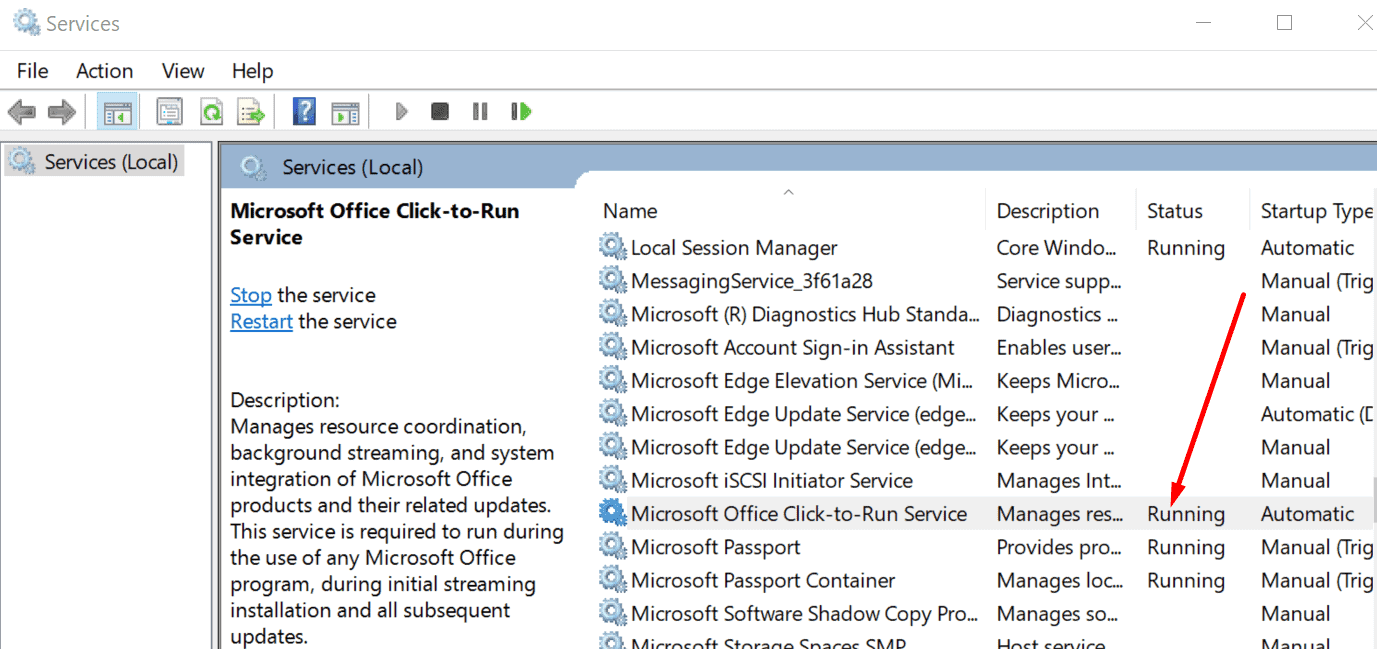Sort by the Description column header
The height and width of the screenshot is (649, 1377).
coord(1048,211)
